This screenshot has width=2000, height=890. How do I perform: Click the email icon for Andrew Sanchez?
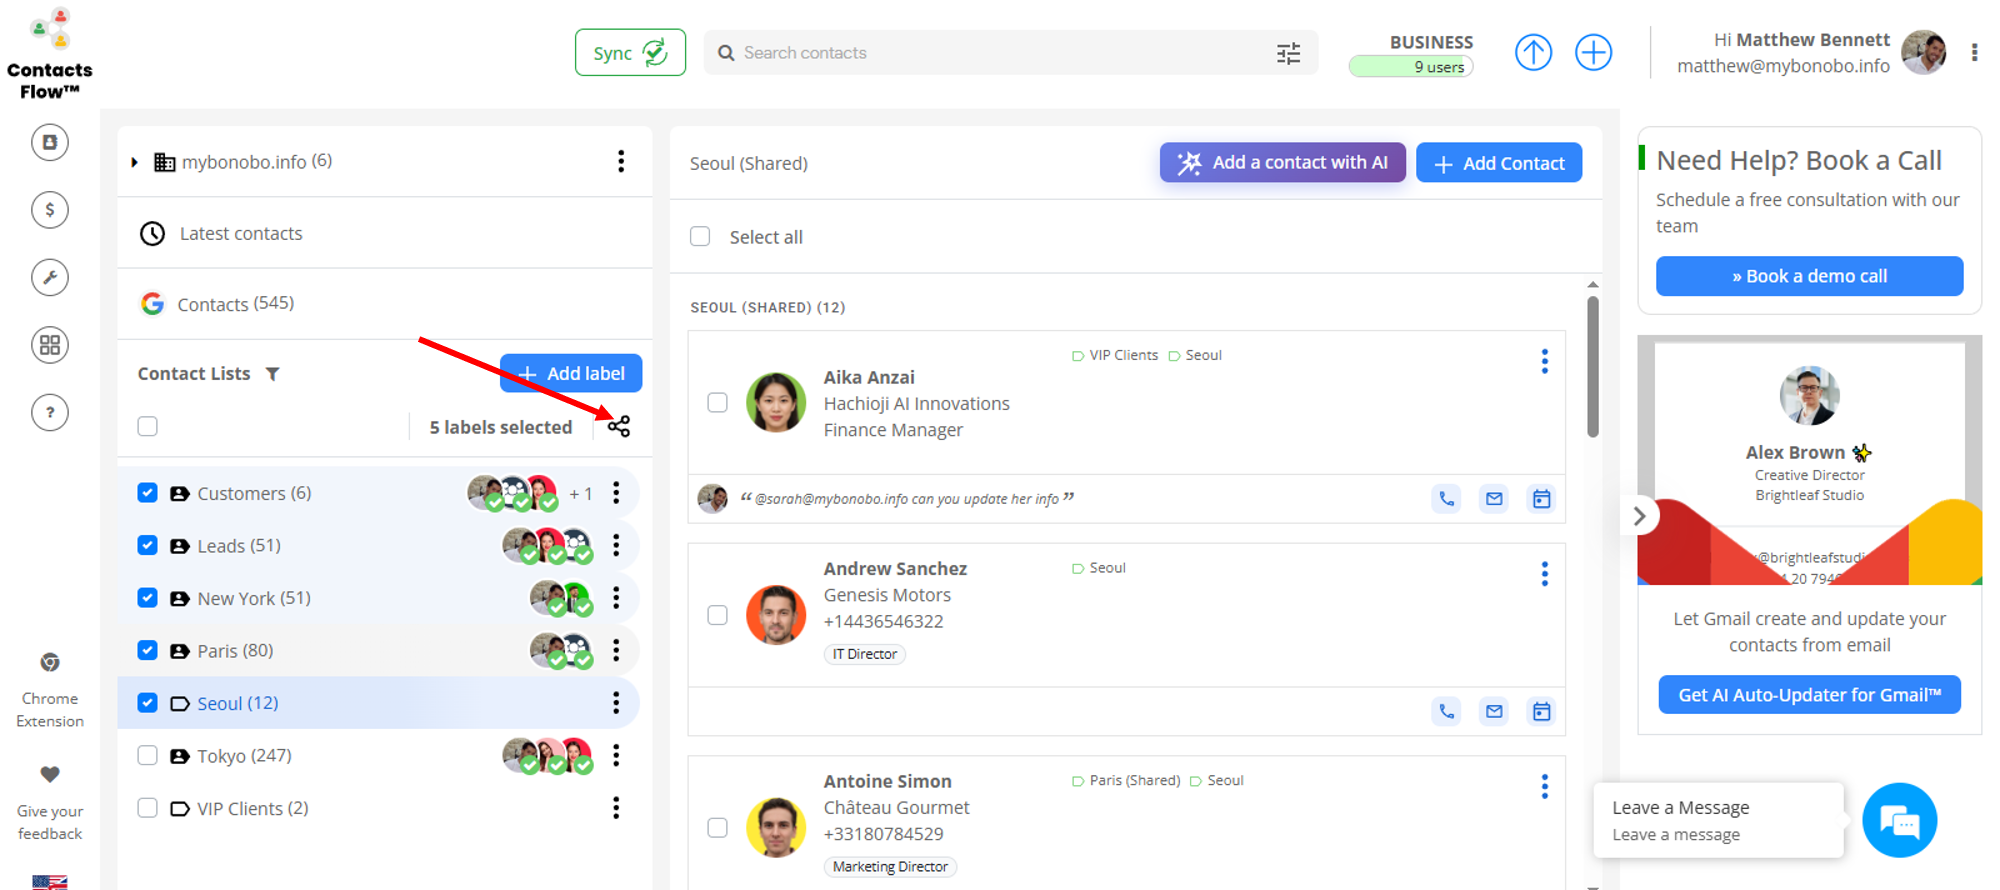(x=1494, y=711)
